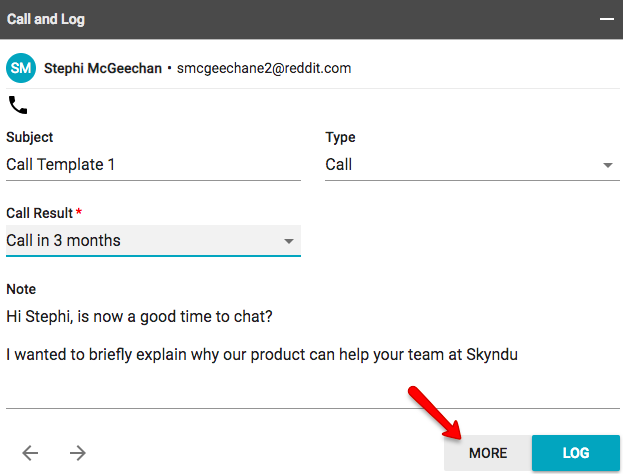This screenshot has height=474, width=623.
Task: Click the phone handset icon
Action: [18, 105]
